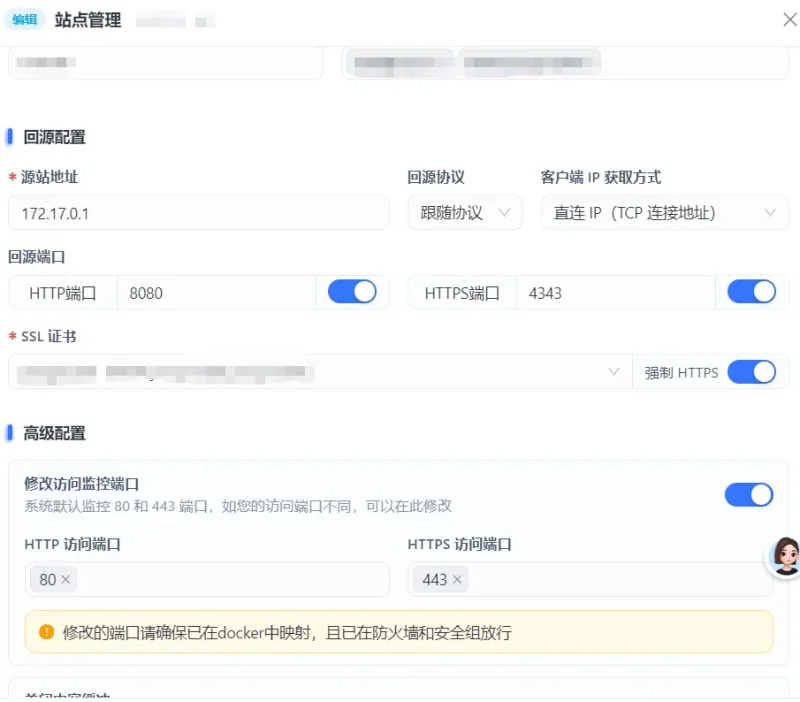Turn off 修改访问监控端口 switch
The height and width of the screenshot is (702, 800).
click(749, 495)
